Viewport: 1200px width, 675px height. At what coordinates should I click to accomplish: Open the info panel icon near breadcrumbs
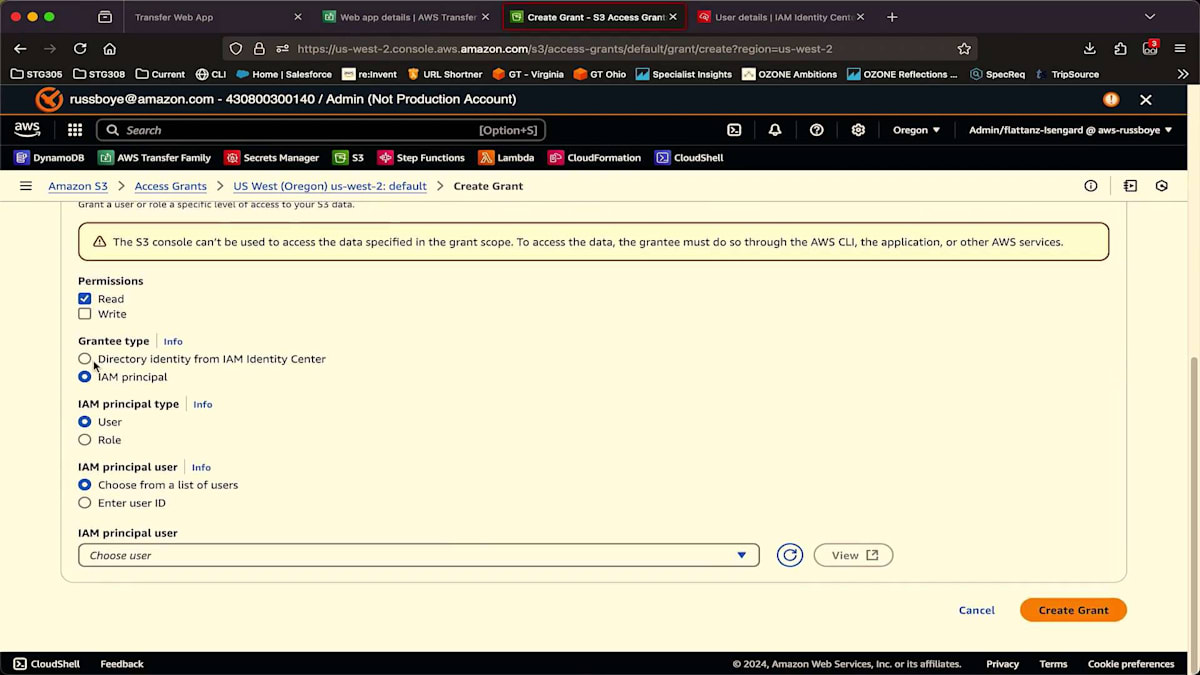point(1091,186)
